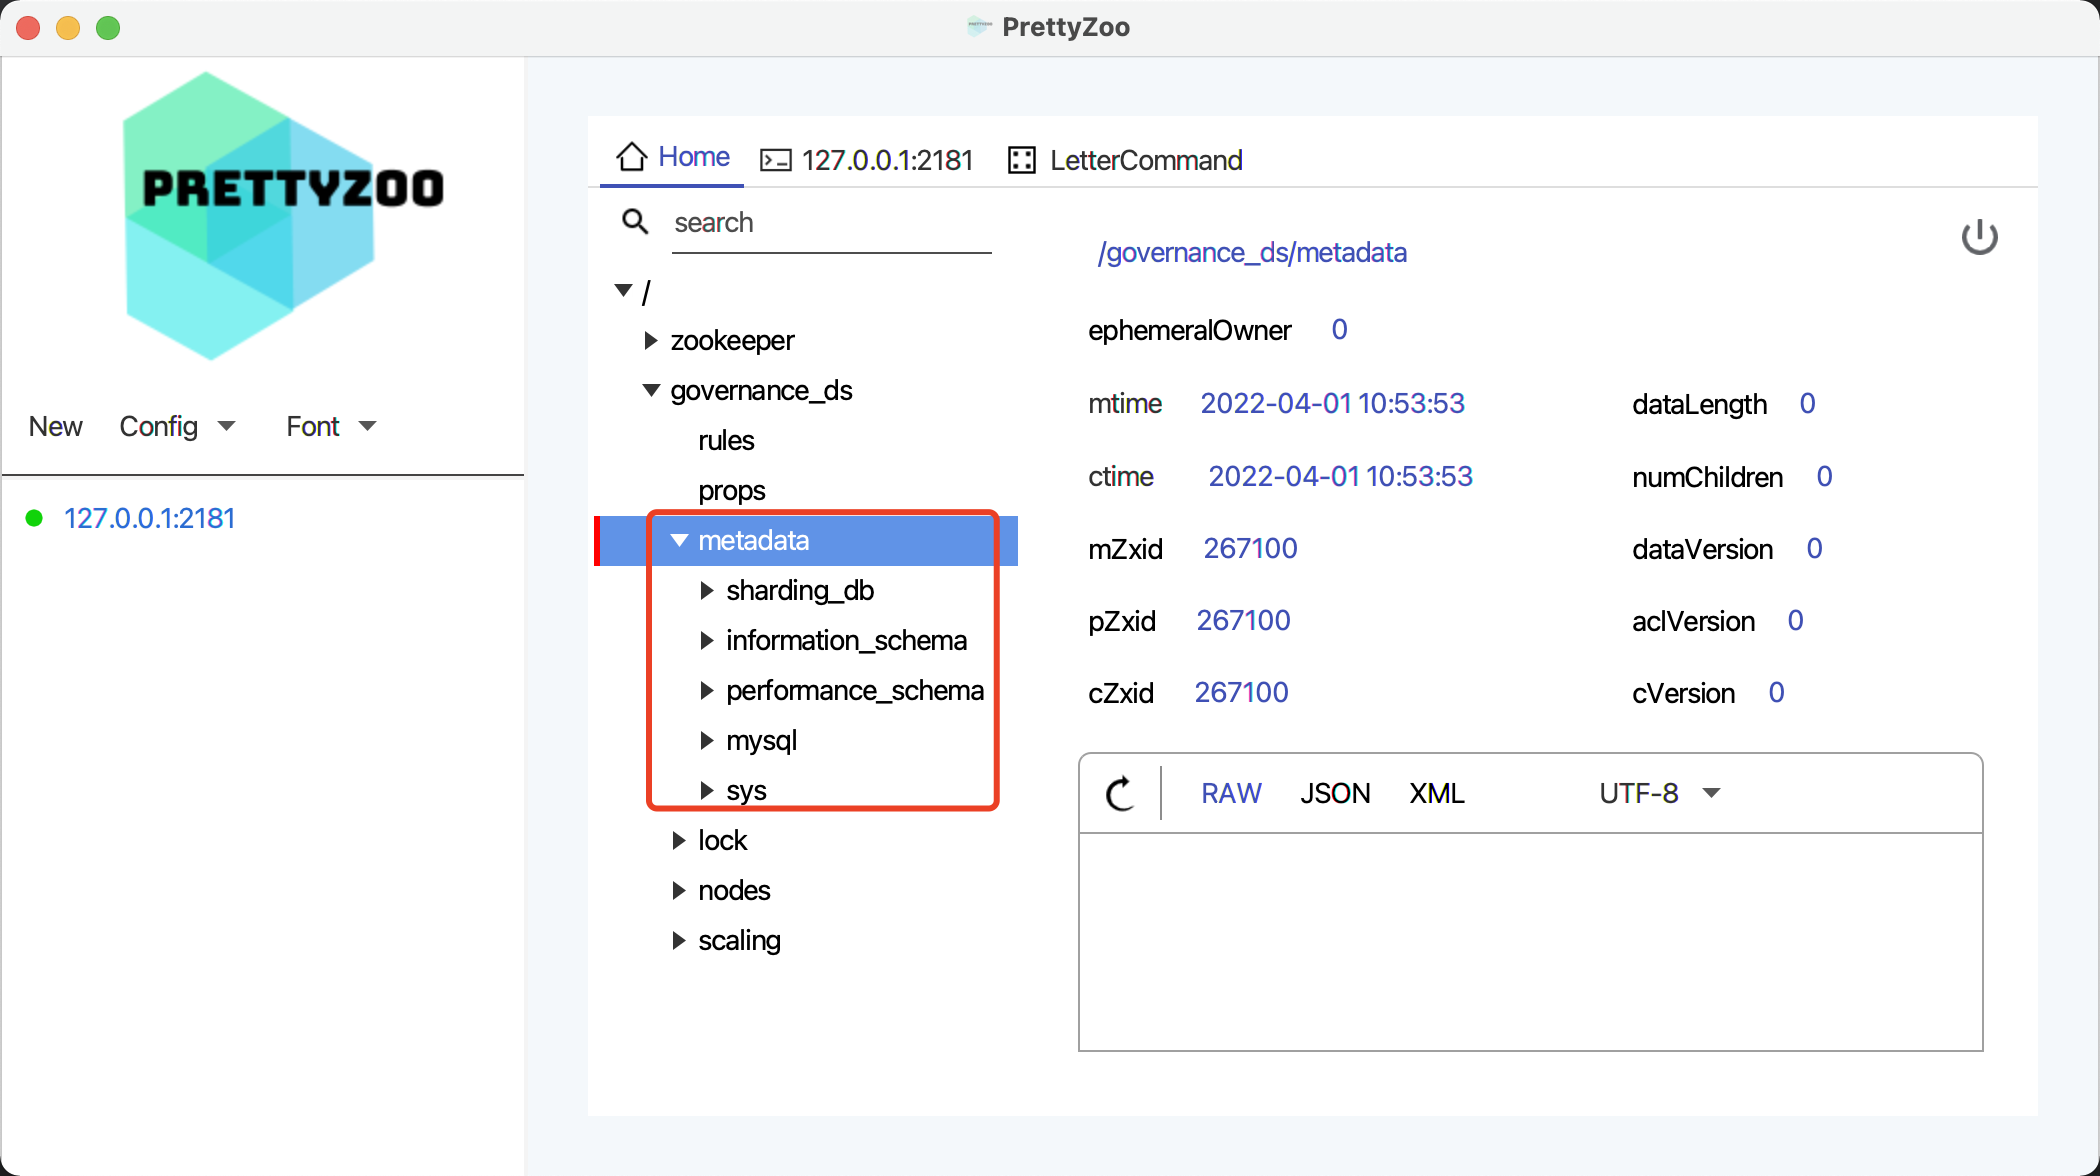Click the green connection status dot
The width and height of the screenshot is (2100, 1176).
(x=34, y=518)
